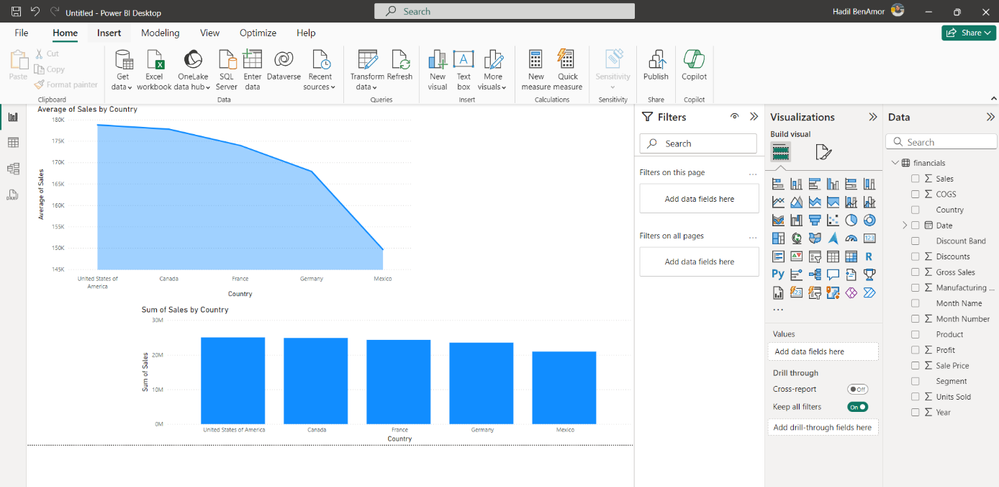Select the Azure map arrow visual

pos(833,238)
